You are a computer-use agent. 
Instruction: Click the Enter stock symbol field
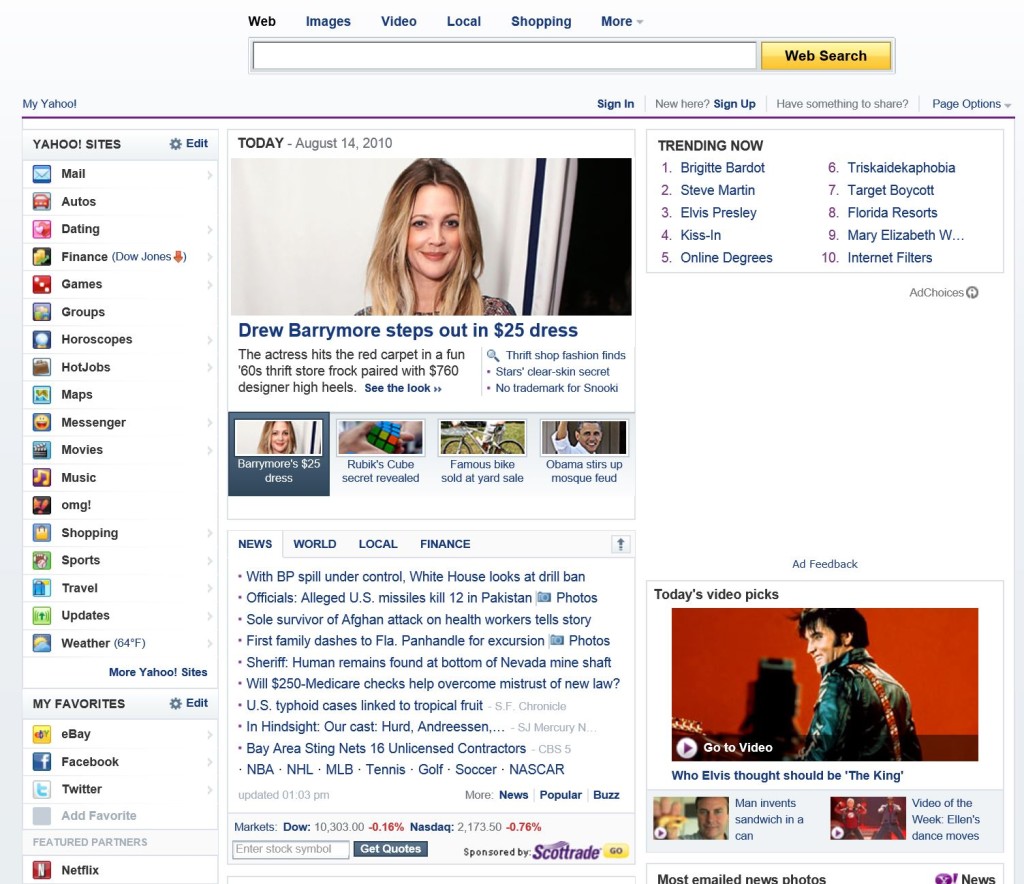tap(291, 849)
